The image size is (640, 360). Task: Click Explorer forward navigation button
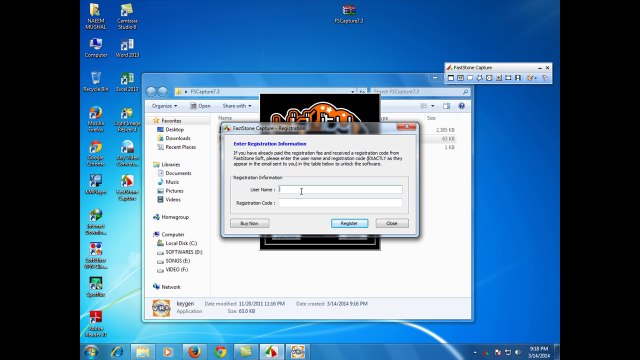tap(163, 91)
